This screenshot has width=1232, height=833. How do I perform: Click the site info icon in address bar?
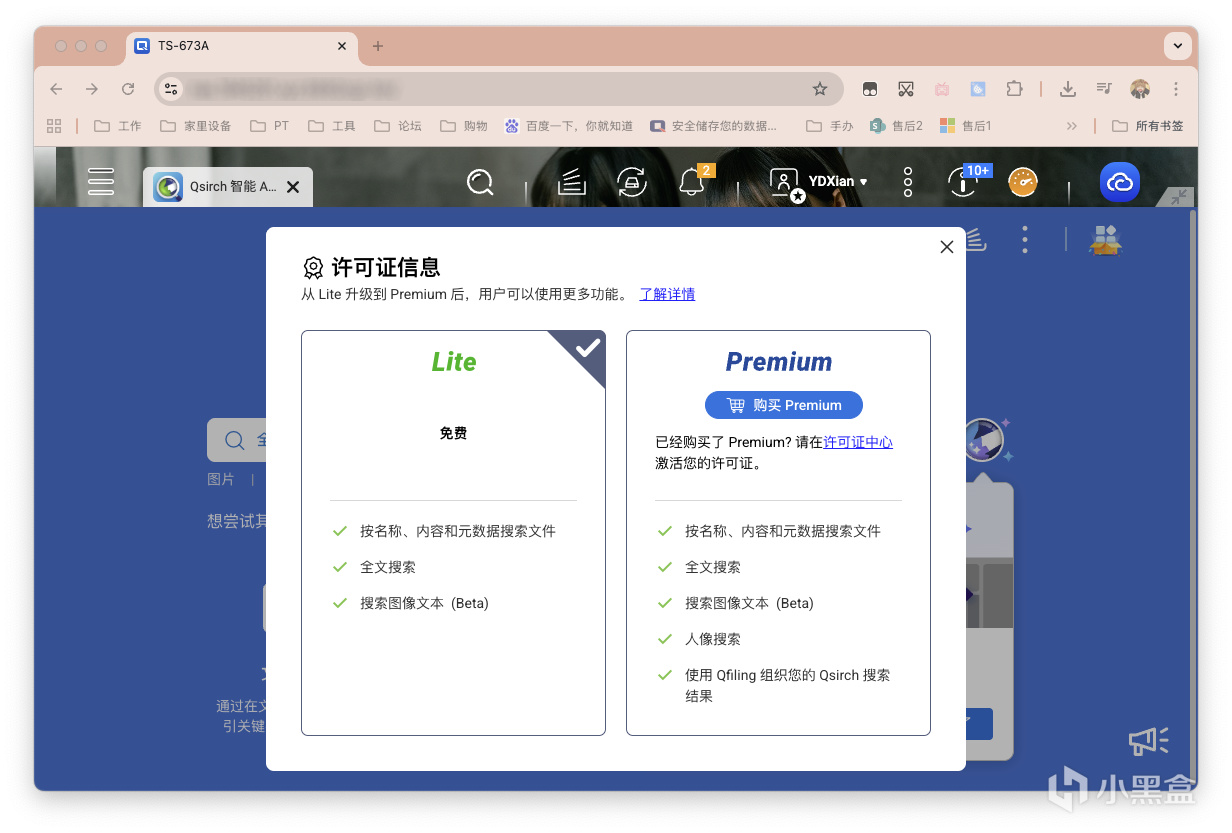click(x=171, y=89)
